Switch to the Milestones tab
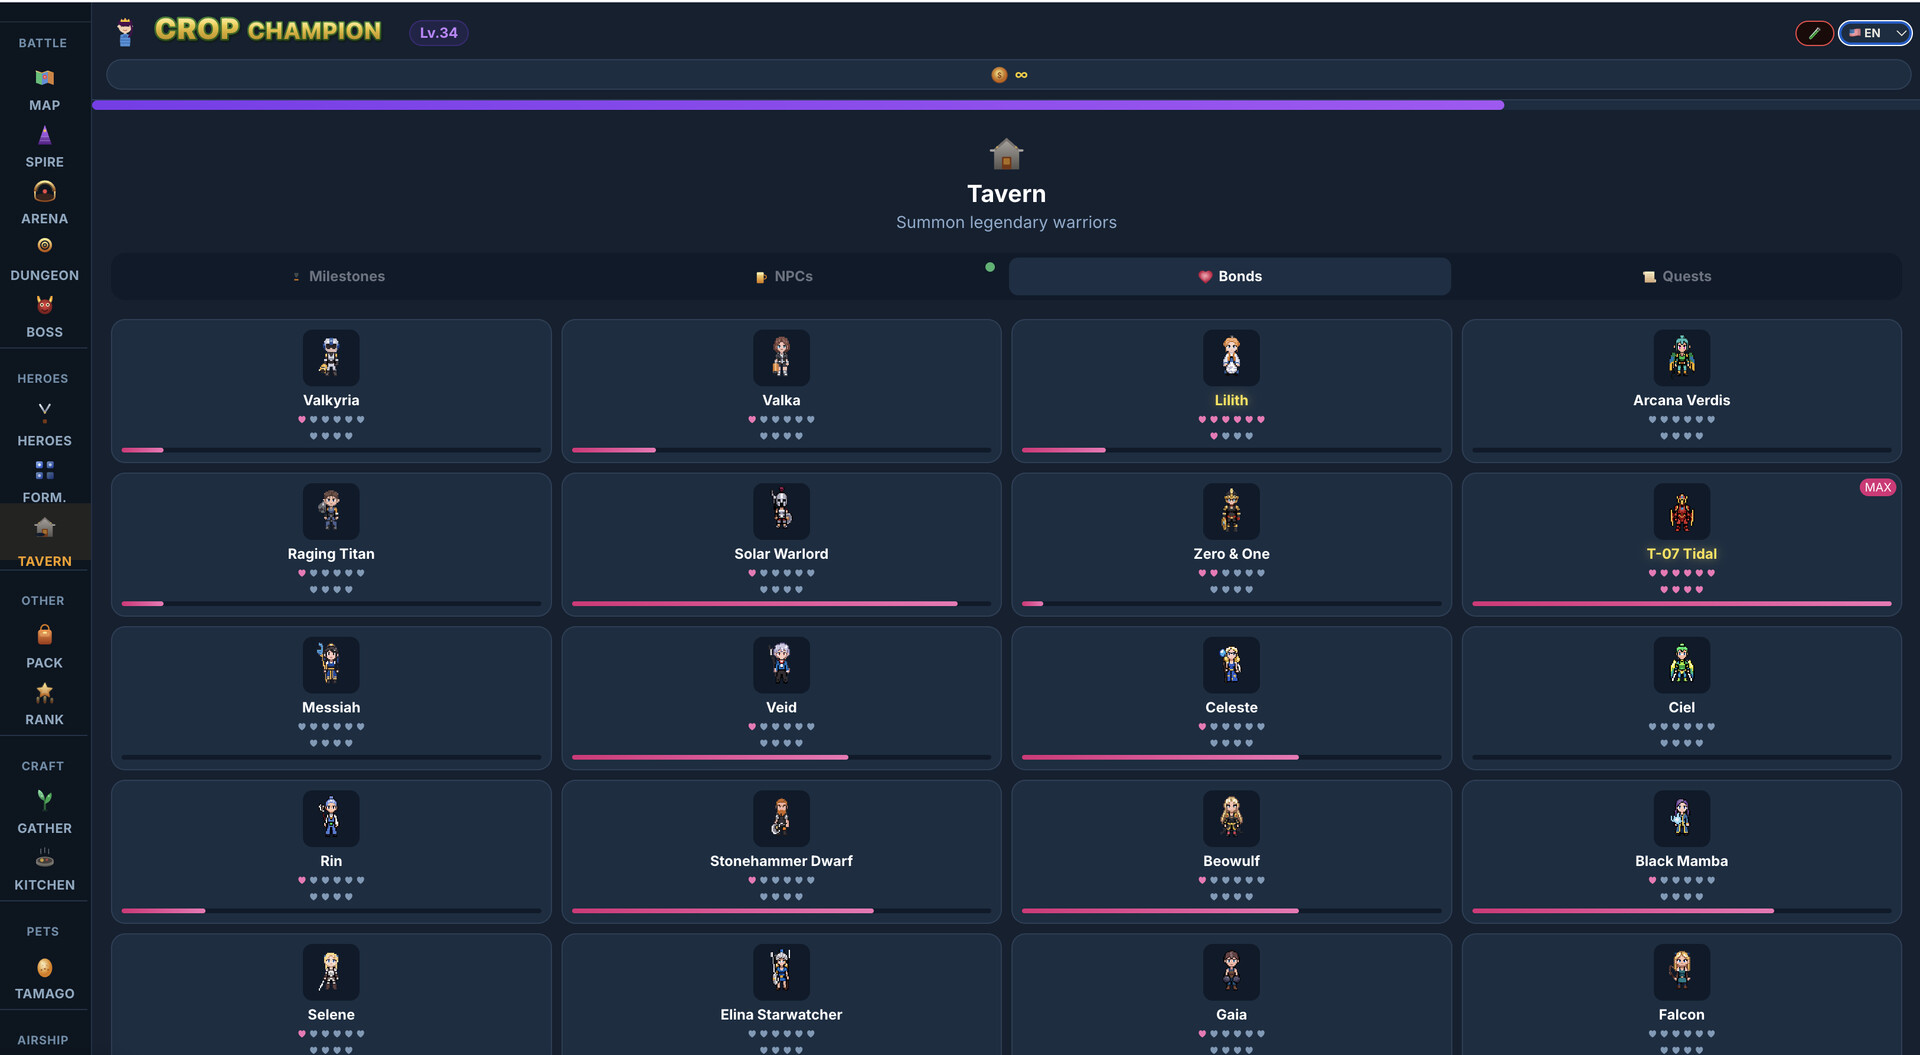The width and height of the screenshot is (1920, 1055). [x=339, y=276]
